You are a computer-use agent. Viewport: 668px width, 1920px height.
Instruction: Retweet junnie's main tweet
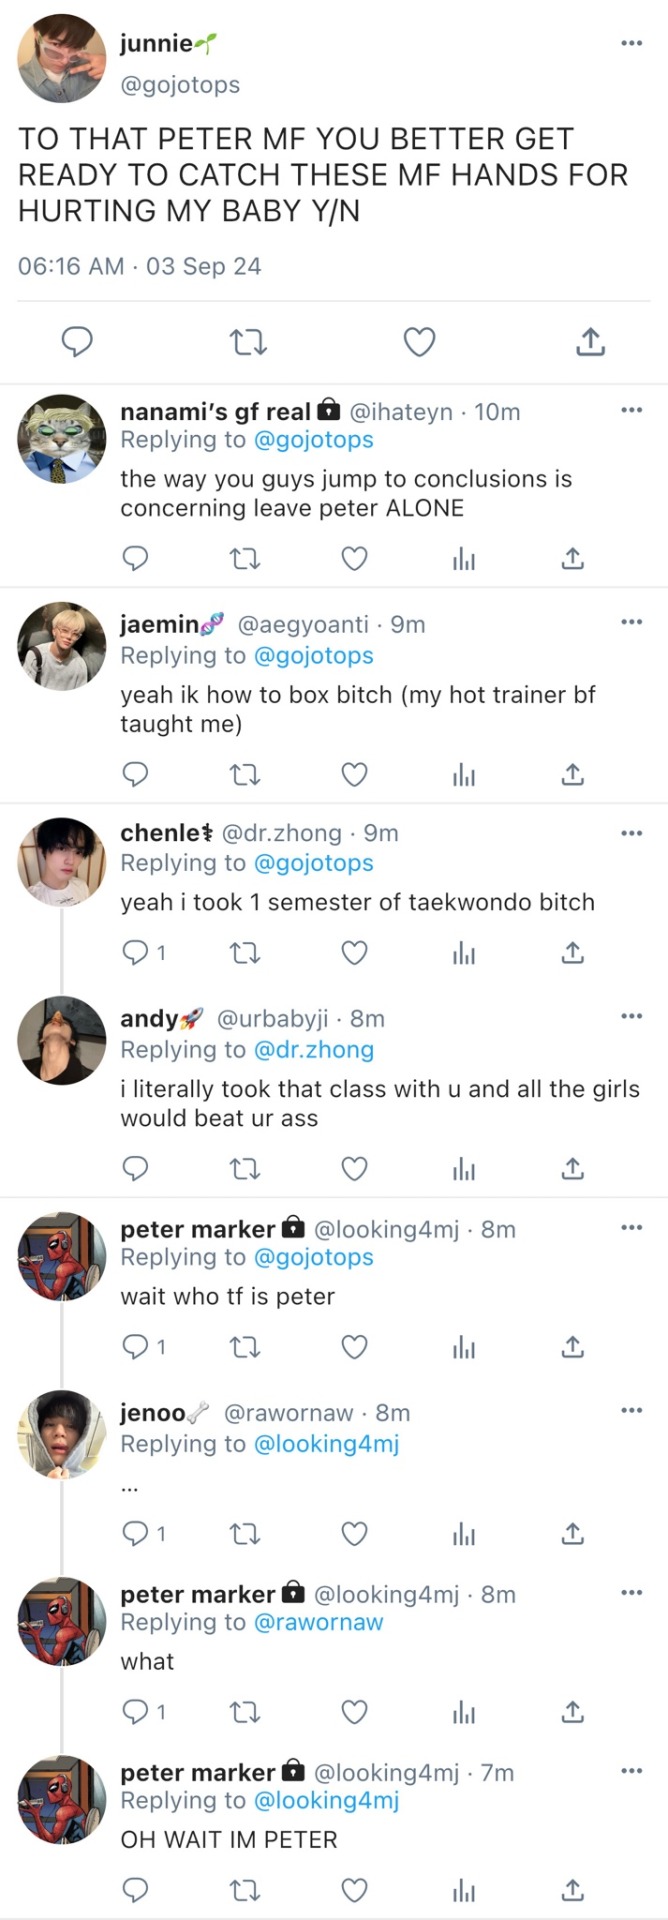point(248,343)
